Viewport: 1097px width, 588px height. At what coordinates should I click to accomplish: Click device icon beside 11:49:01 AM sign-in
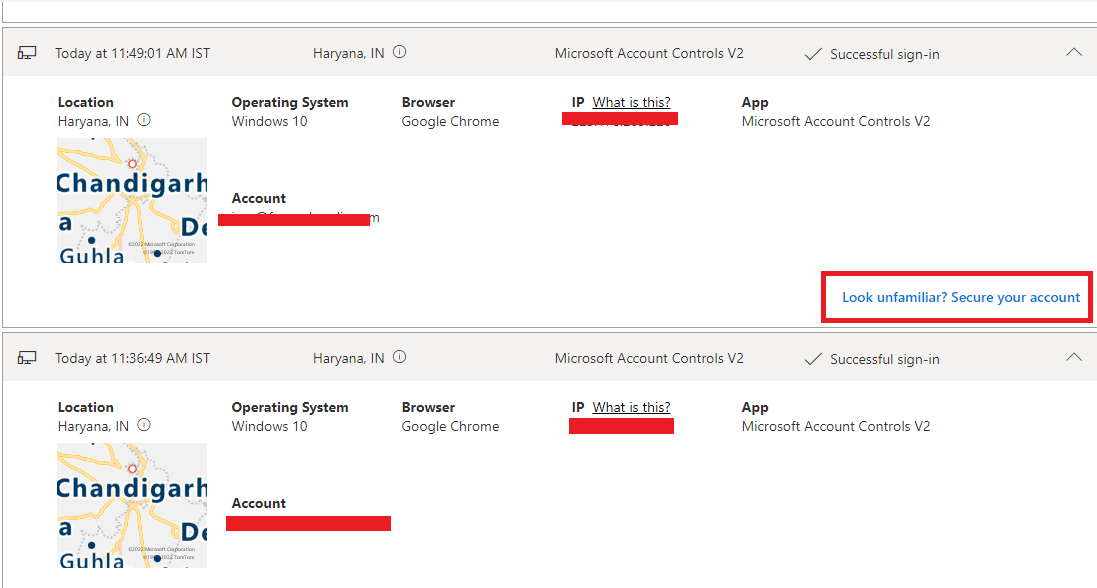[27, 53]
